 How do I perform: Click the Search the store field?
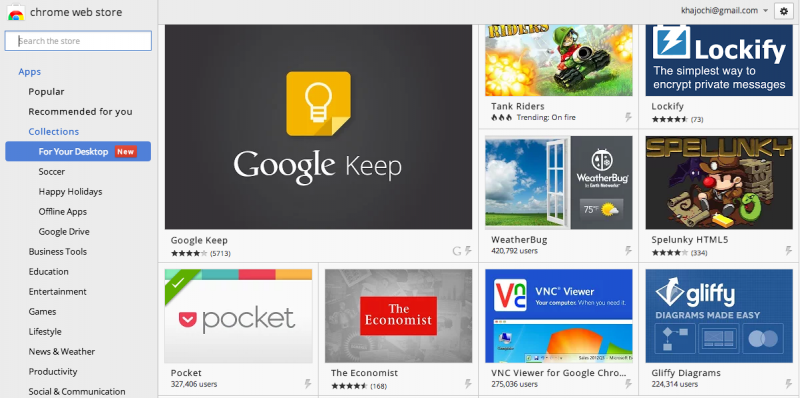(x=78, y=41)
